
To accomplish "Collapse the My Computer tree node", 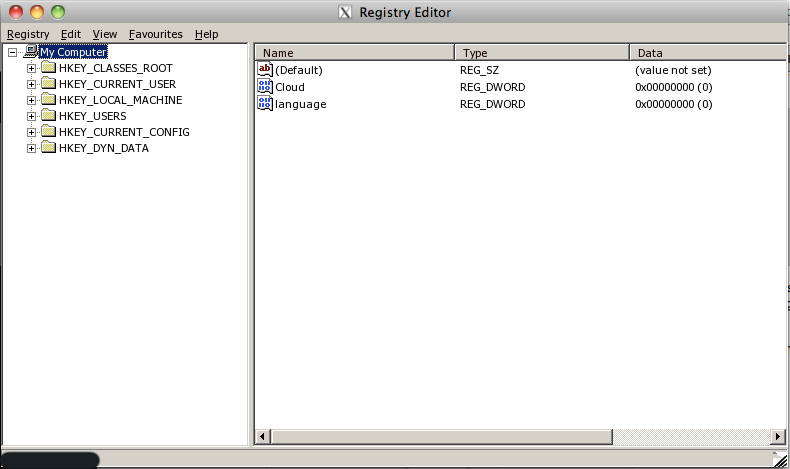I will pyautogui.click(x=13, y=52).
